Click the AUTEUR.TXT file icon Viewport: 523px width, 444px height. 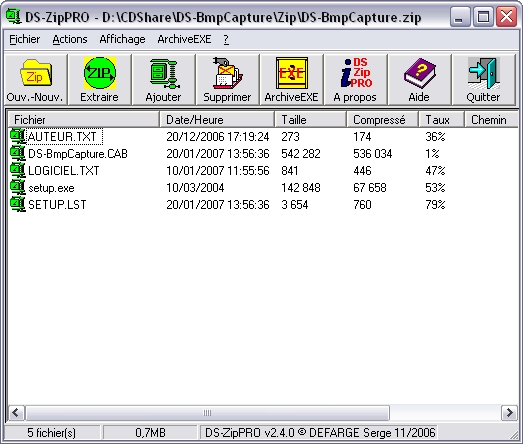coord(17,136)
